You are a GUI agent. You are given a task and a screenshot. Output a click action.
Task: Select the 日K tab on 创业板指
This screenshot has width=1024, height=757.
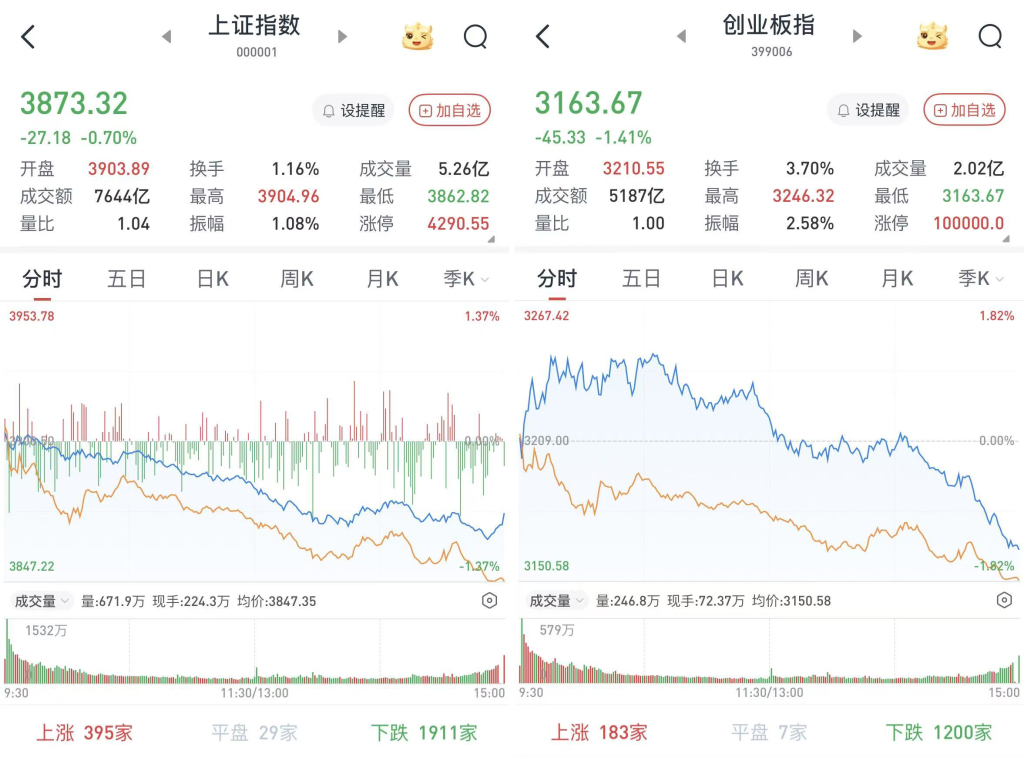coord(727,279)
